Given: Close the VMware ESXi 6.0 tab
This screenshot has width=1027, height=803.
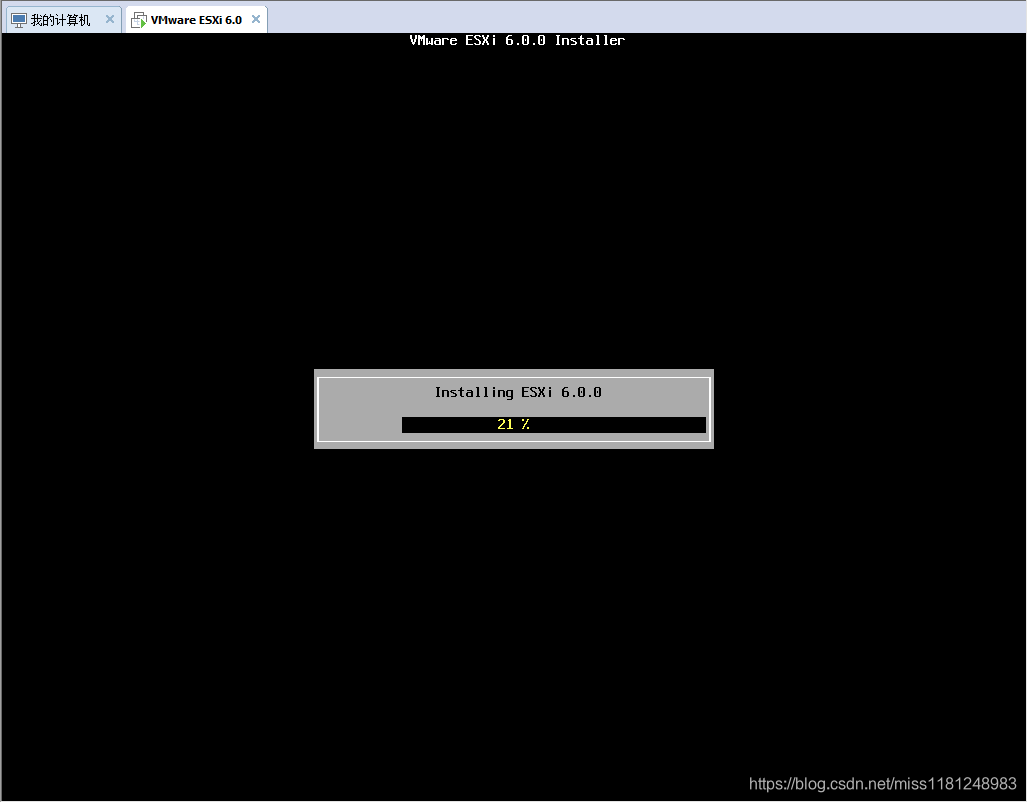Looking at the screenshot, I should pos(256,20).
